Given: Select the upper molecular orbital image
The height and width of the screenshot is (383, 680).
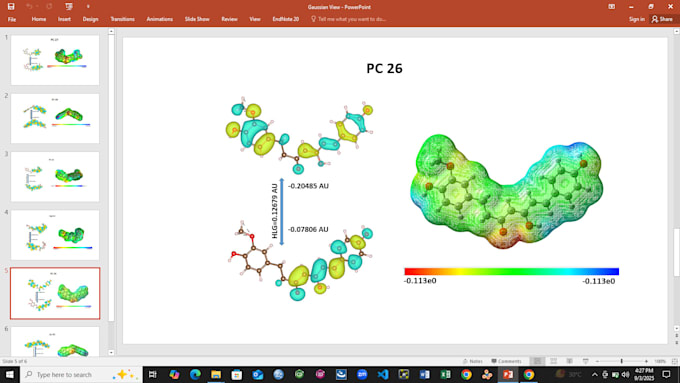Looking at the screenshot, I should point(300,136).
